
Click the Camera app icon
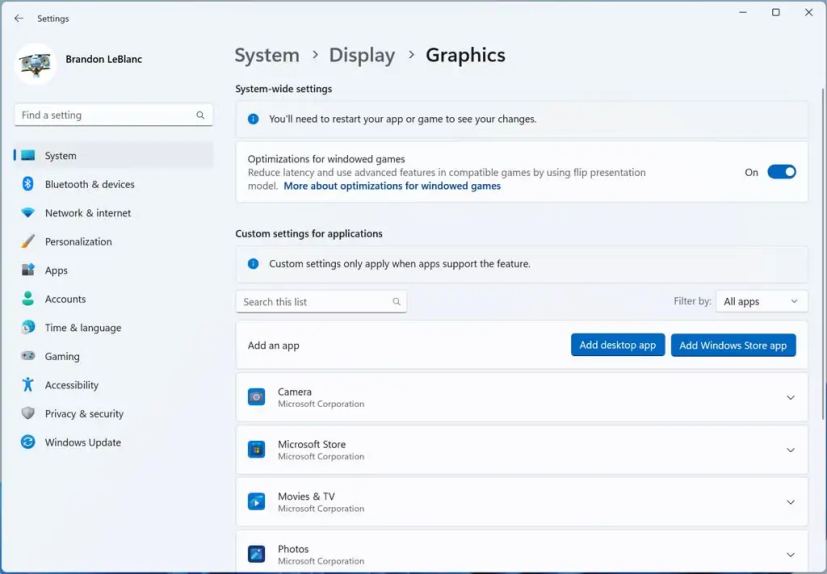[x=257, y=397]
